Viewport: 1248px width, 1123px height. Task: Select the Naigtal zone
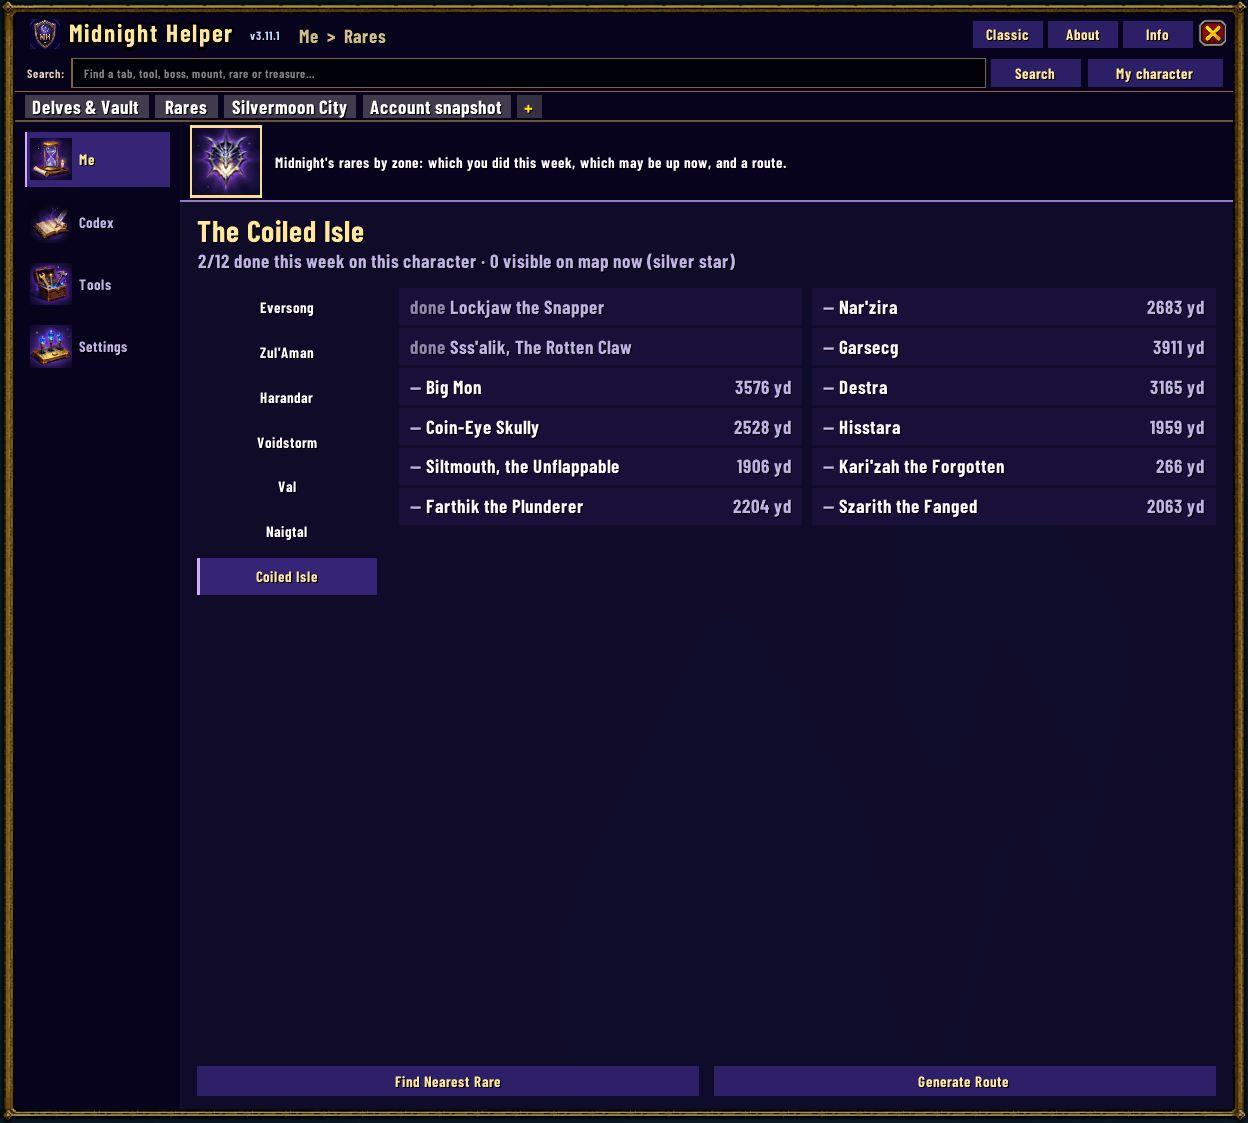tap(287, 532)
